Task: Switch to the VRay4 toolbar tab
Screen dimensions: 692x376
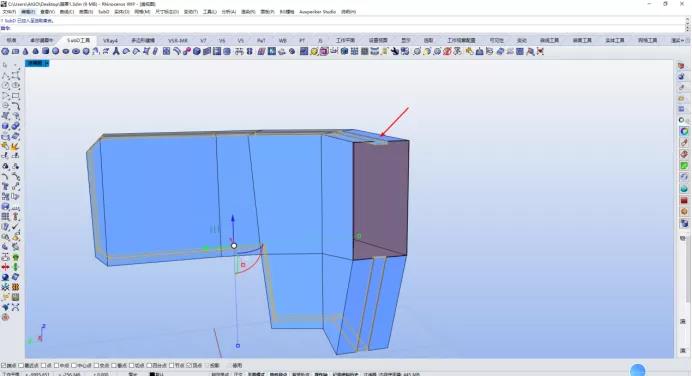Action: pyautogui.click(x=110, y=40)
